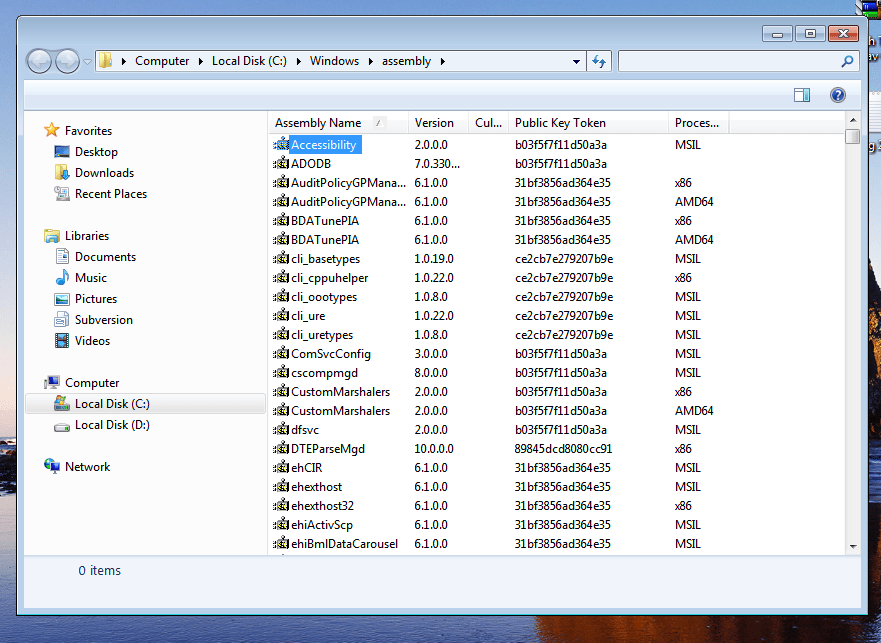The height and width of the screenshot is (643, 881).
Task: Sort by Processor Architecture column header
Action: (698, 123)
